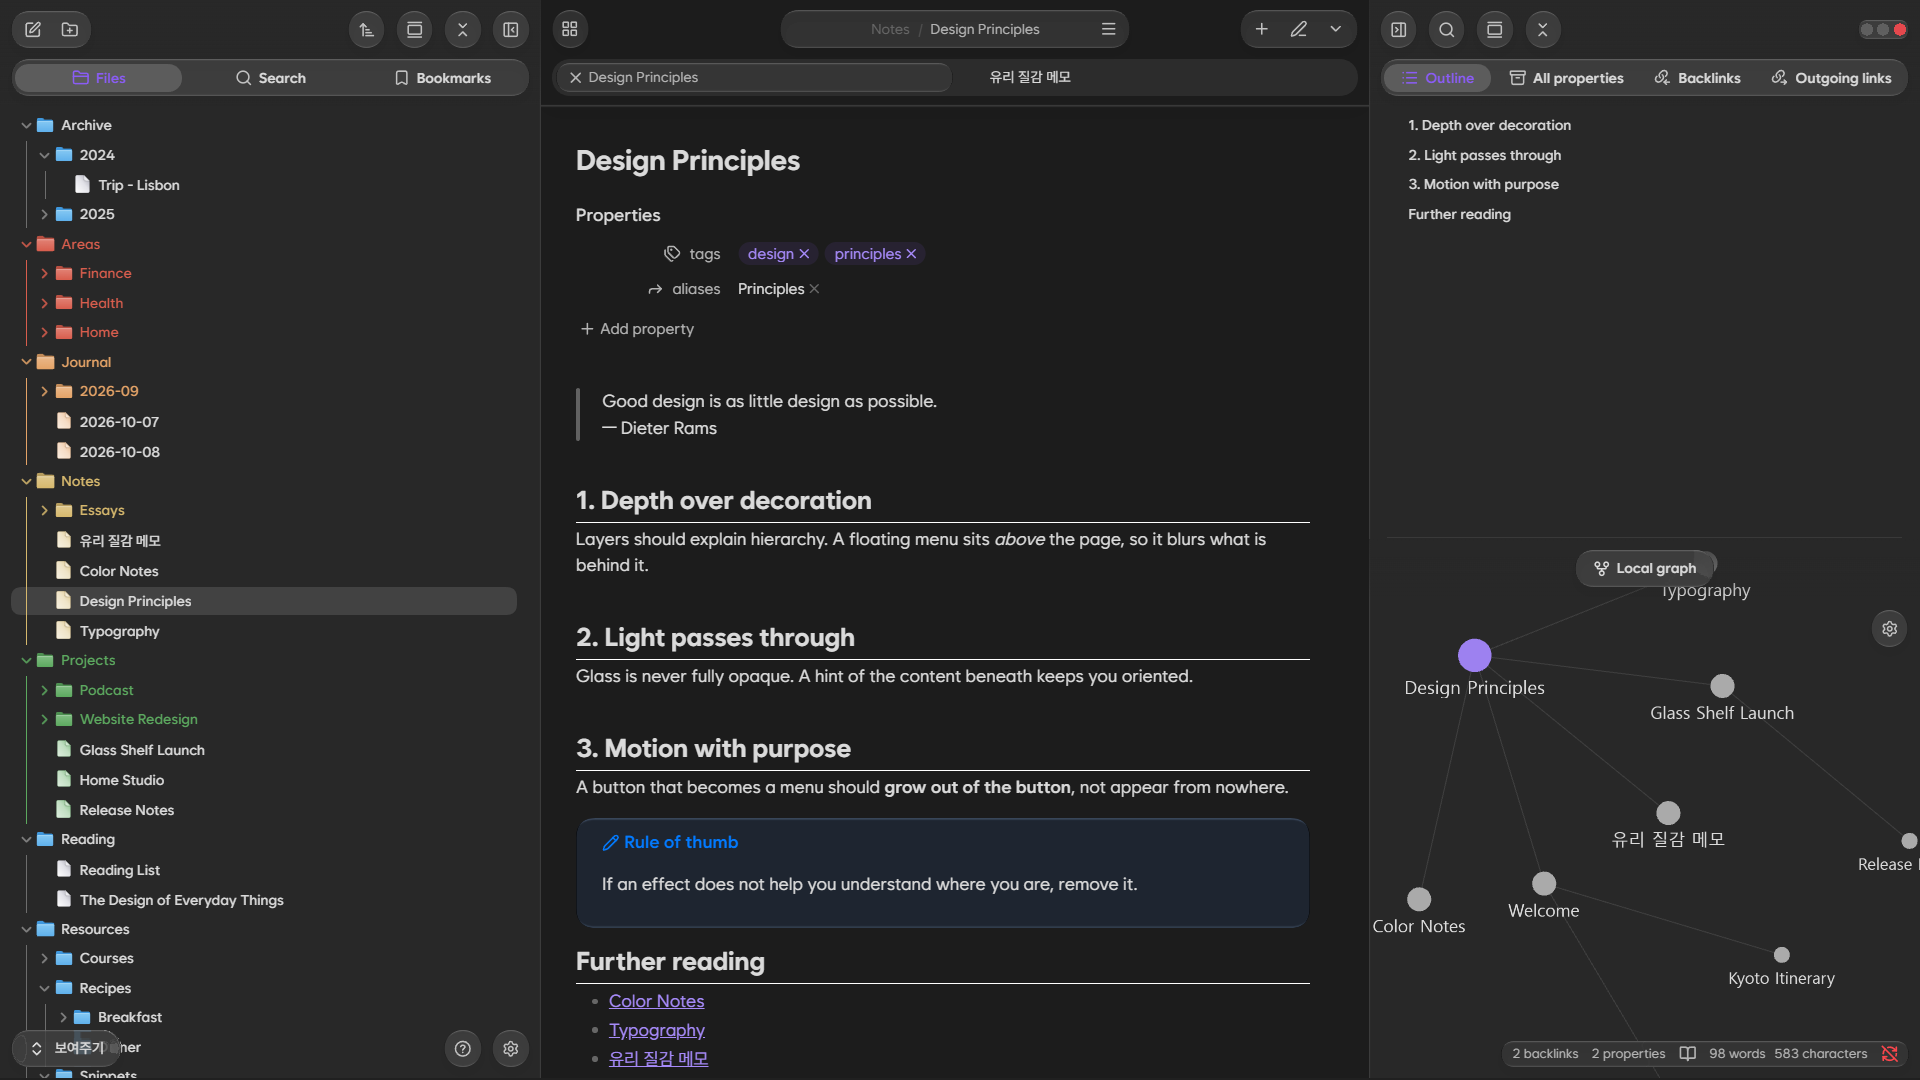The width and height of the screenshot is (1920, 1080).
Task: Collapse all folders using the collapse icon
Action: pyautogui.click(x=462, y=30)
